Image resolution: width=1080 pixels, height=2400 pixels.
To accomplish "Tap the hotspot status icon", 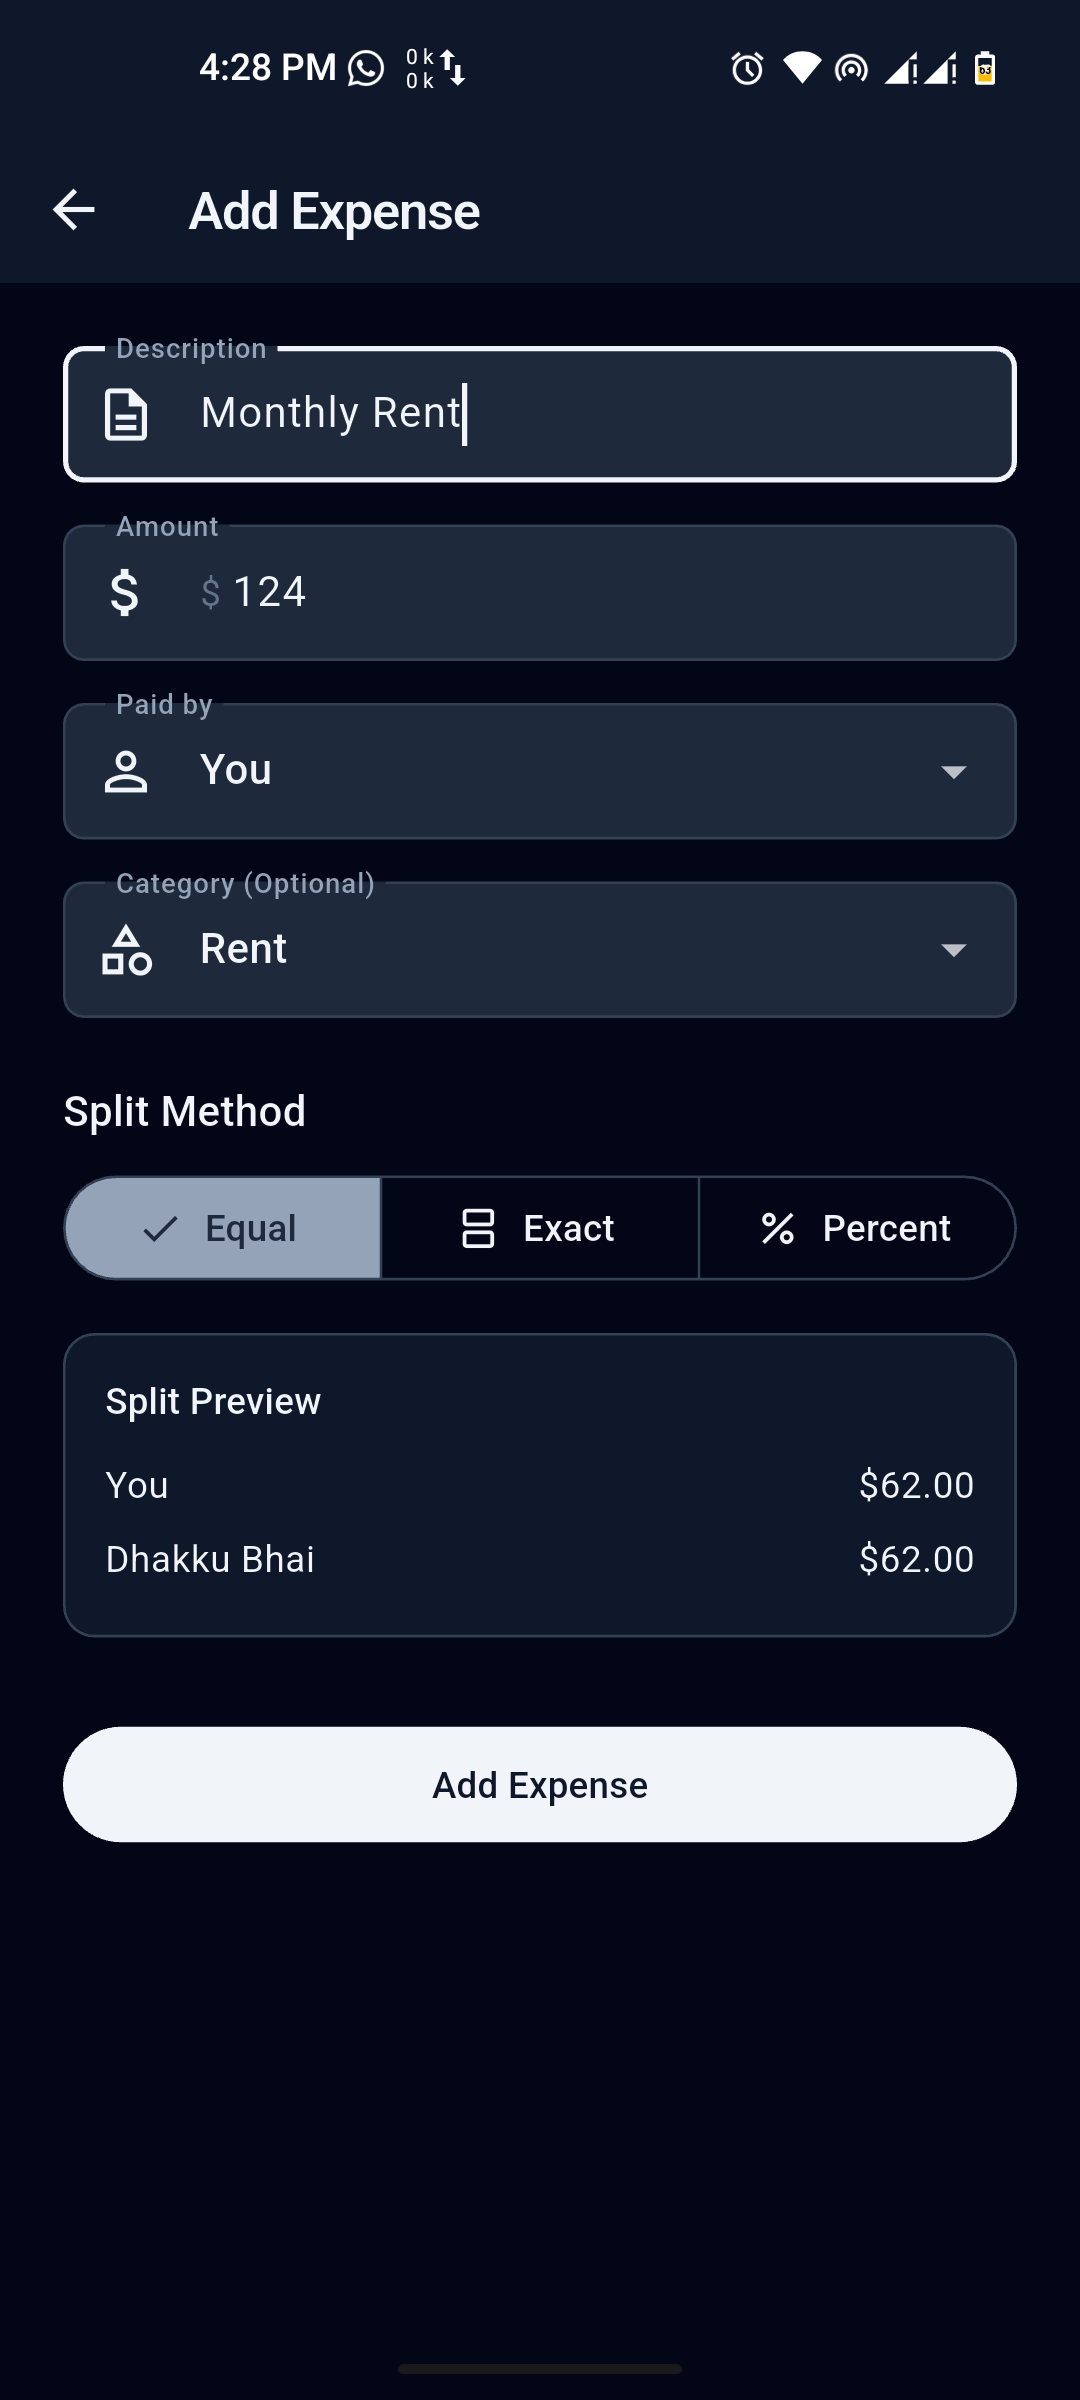I will click(x=851, y=68).
